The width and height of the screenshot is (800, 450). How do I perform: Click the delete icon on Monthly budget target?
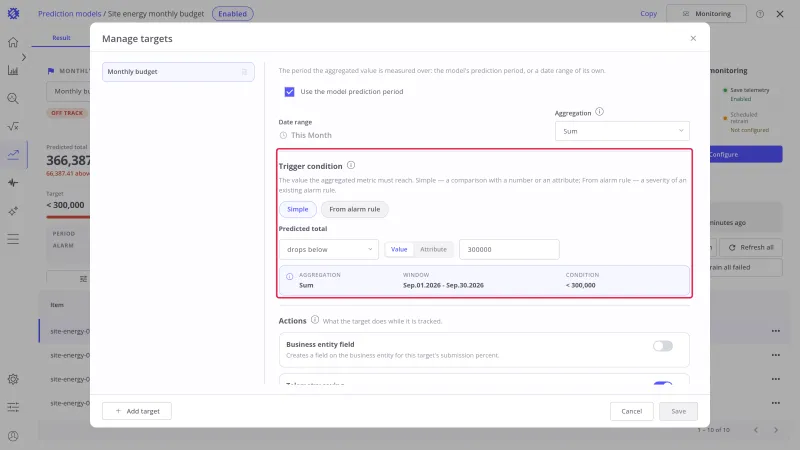pos(244,72)
